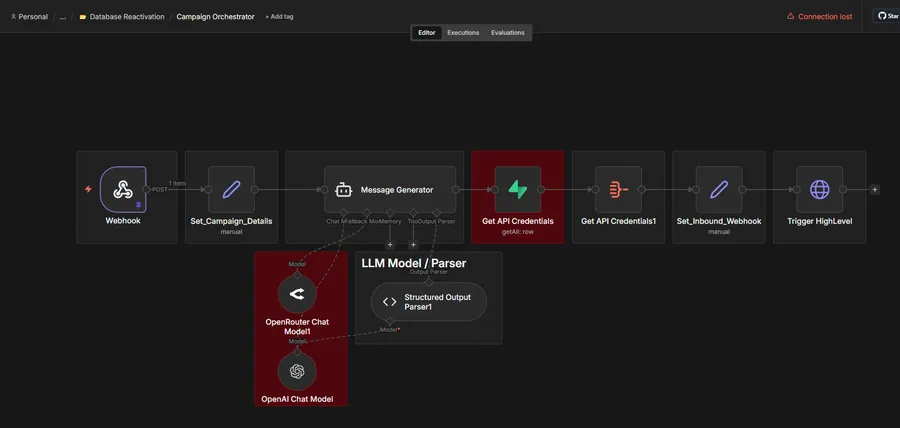
Task: Switch to the Editor tab
Action: tap(426, 33)
